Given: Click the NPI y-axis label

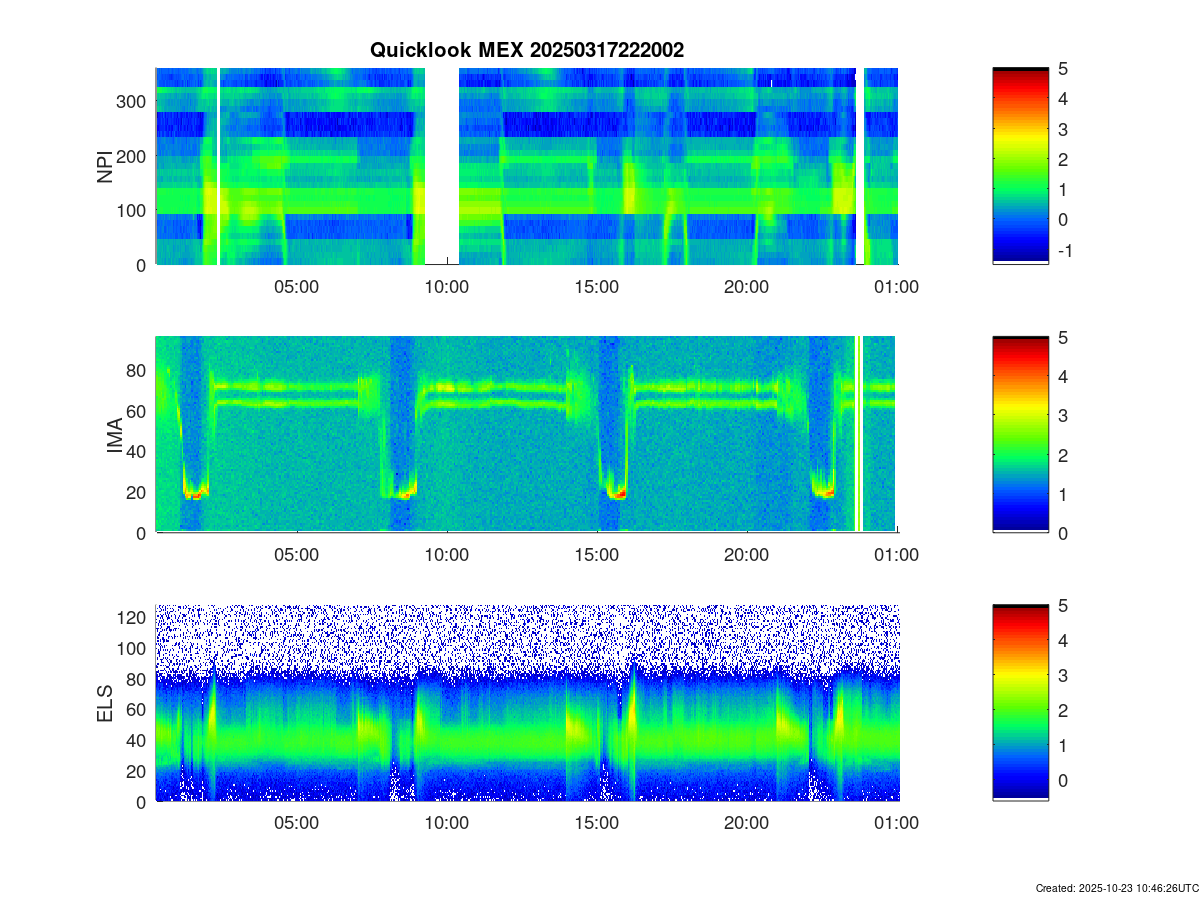Looking at the screenshot, I should (105, 166).
